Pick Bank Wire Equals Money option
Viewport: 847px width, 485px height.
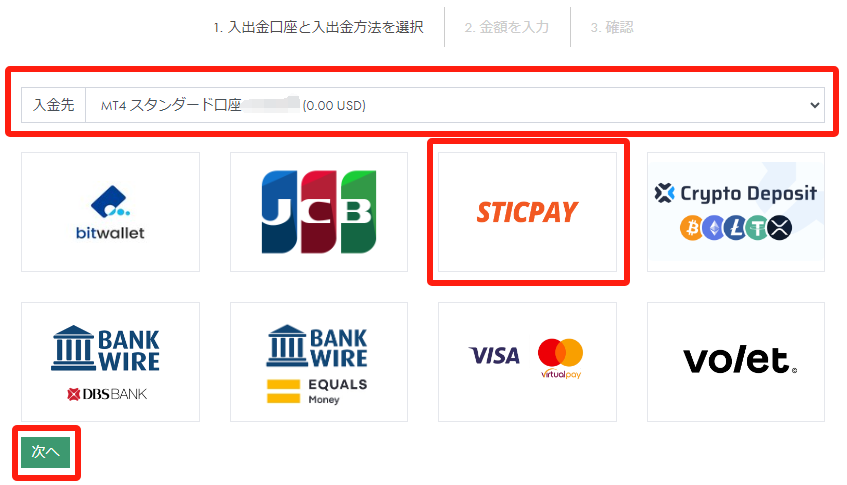[x=319, y=362]
